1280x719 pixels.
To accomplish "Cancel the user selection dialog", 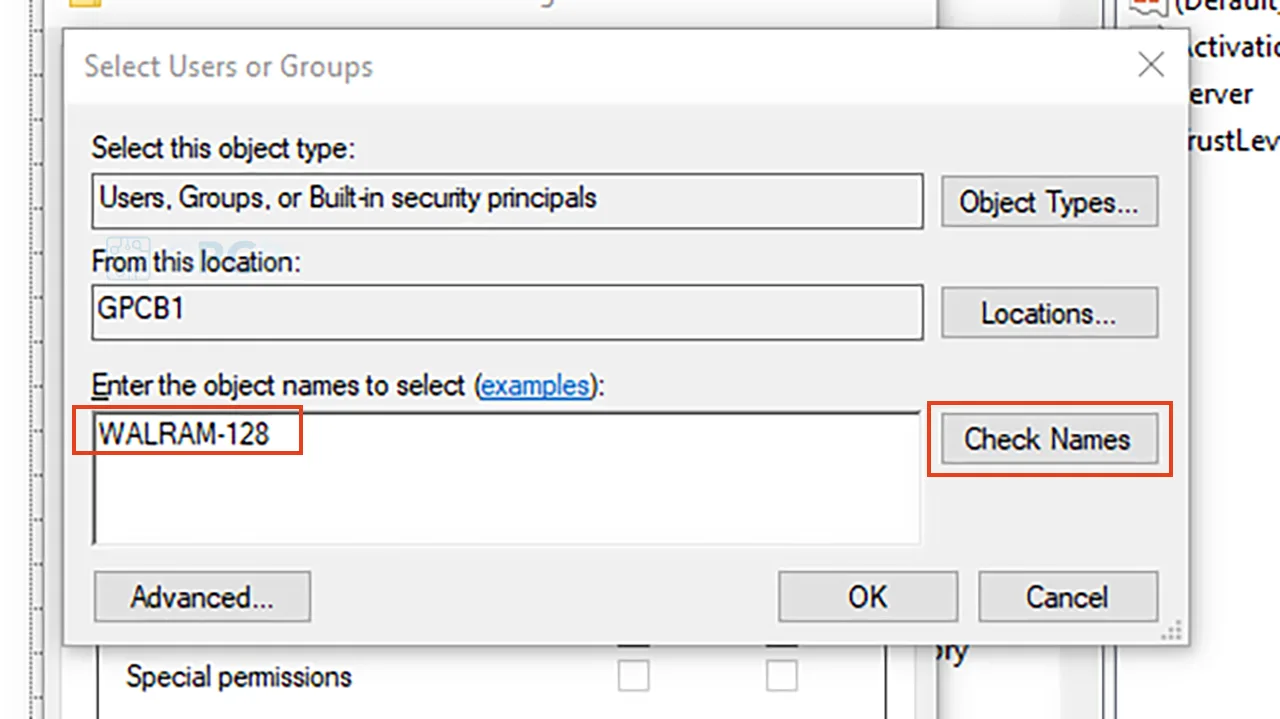I will point(1067,597).
